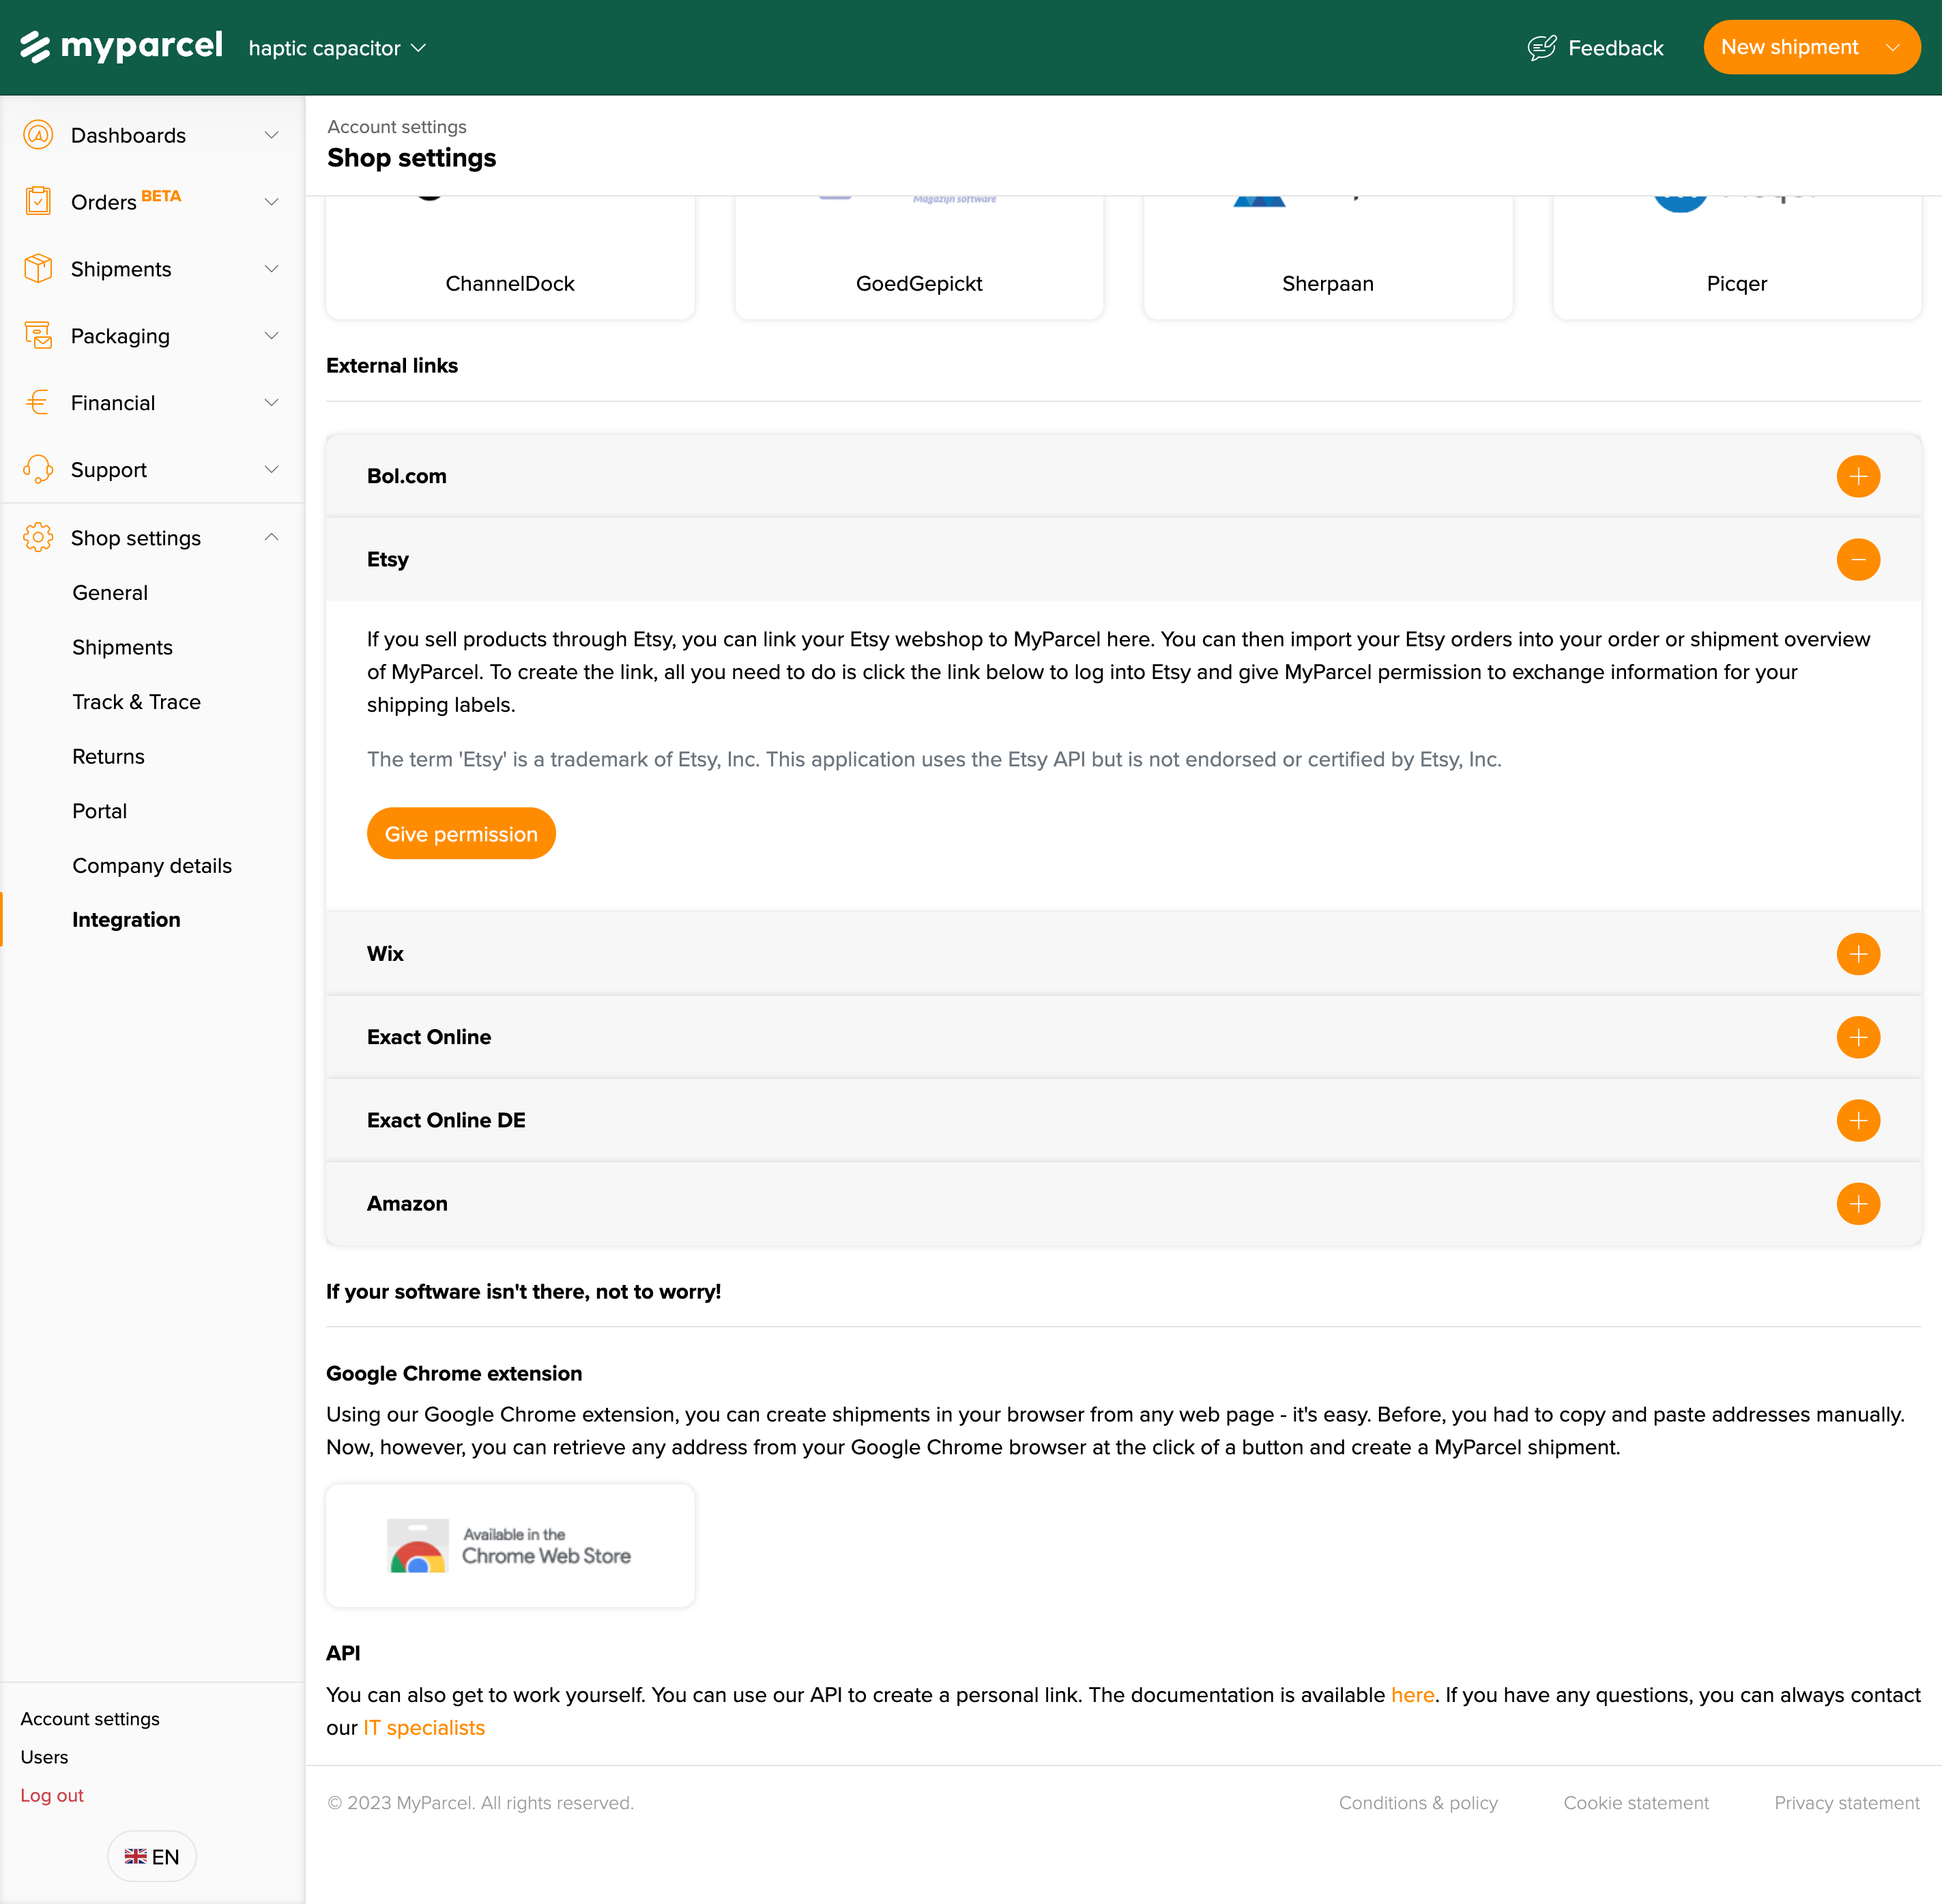This screenshot has width=1942, height=1904.
Task: Click the MyParcel logo icon
Action: pos(35,47)
